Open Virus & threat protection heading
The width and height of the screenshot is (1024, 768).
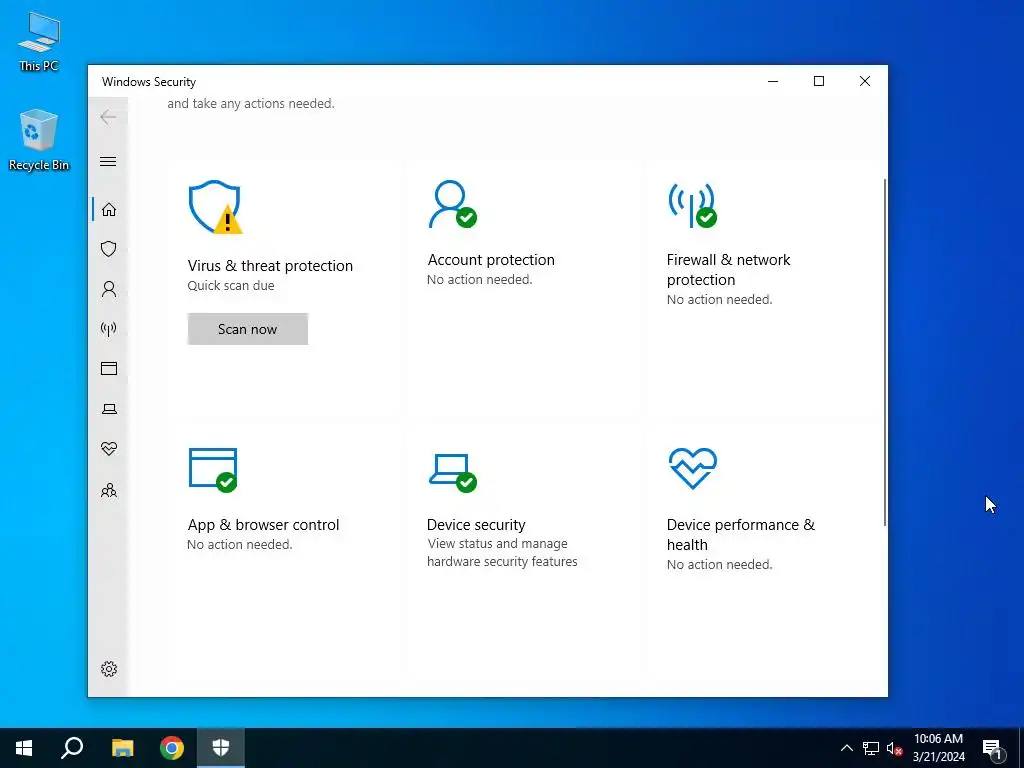point(270,266)
